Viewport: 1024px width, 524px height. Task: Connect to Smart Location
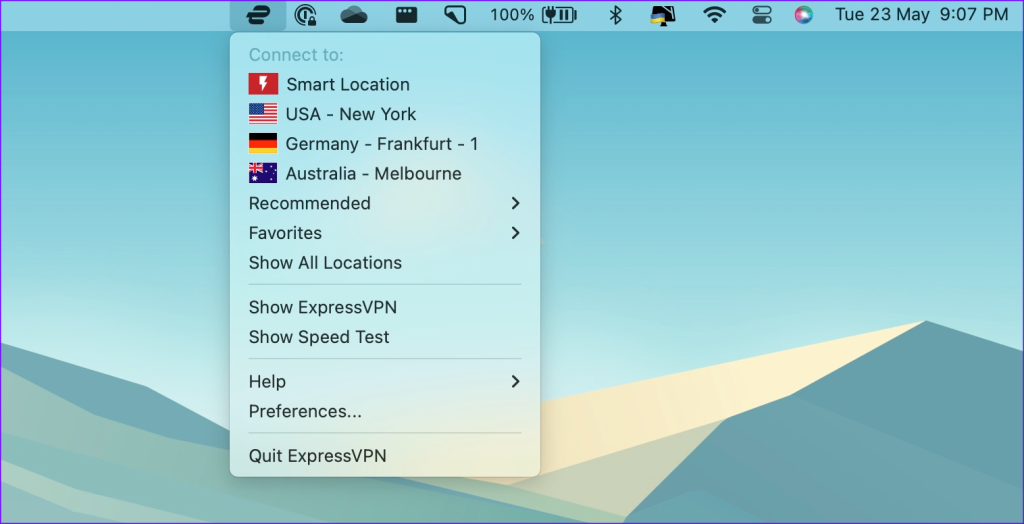(385, 84)
